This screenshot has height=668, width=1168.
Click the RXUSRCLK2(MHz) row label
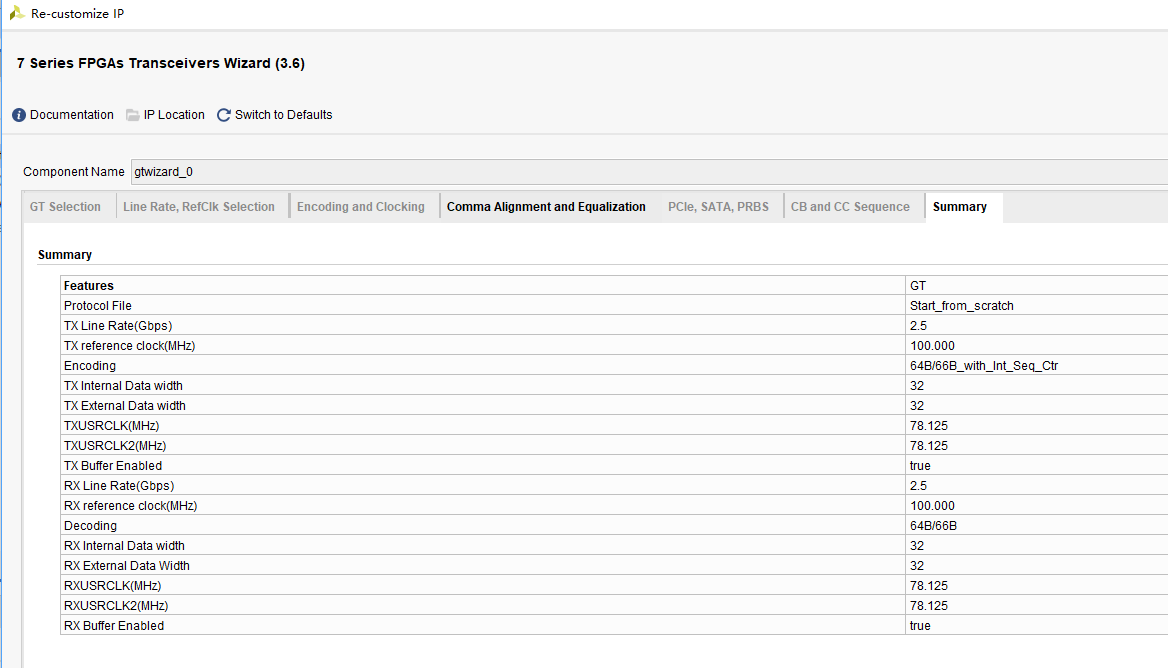116,606
